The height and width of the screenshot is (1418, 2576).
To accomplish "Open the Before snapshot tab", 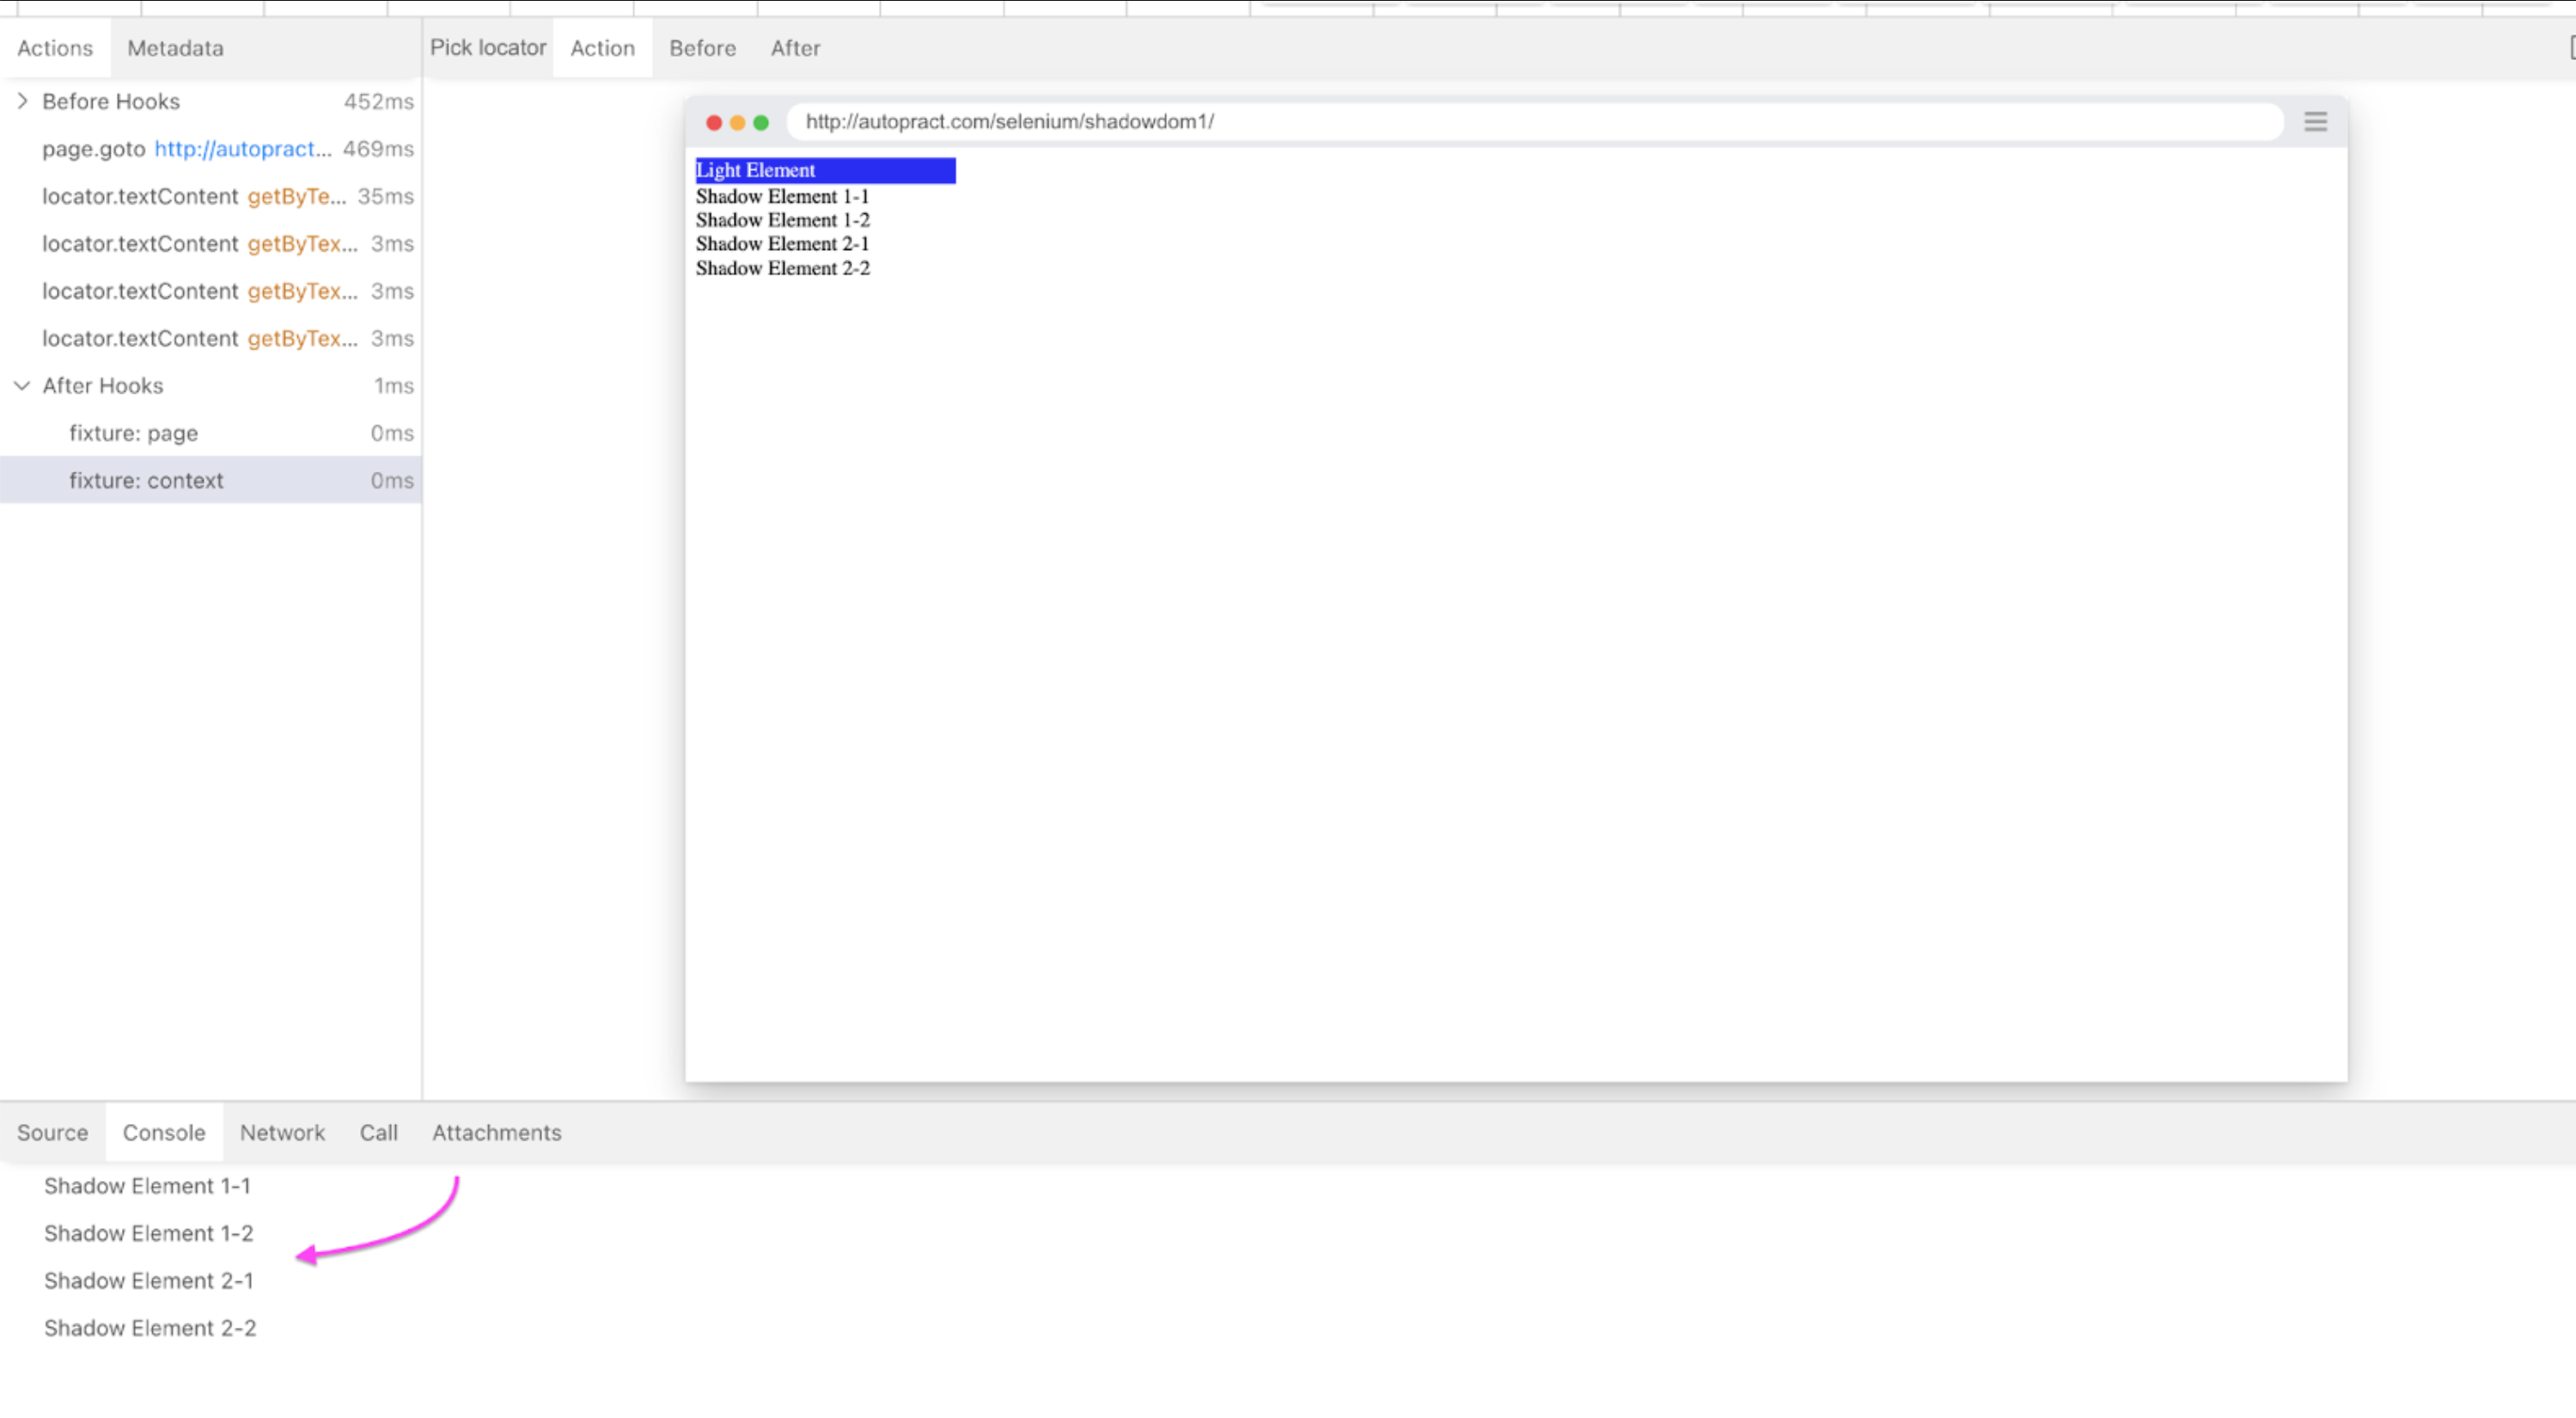I will [702, 48].
